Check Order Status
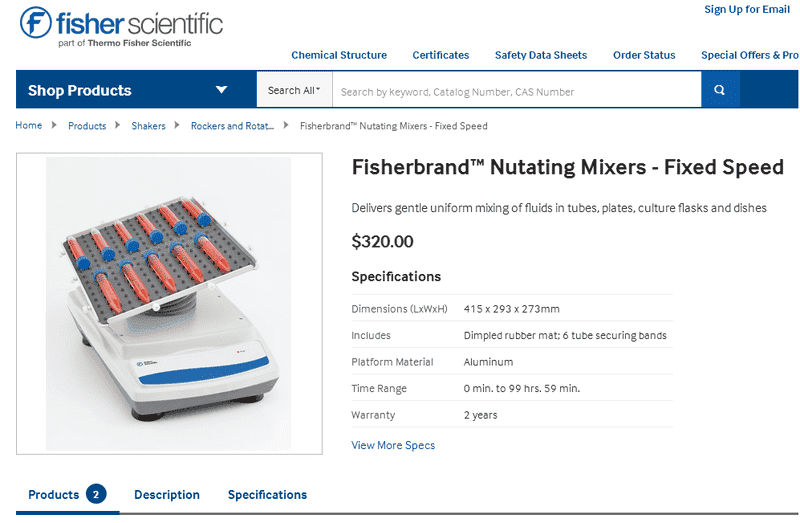Screen dimensions: 800x523 644,55
